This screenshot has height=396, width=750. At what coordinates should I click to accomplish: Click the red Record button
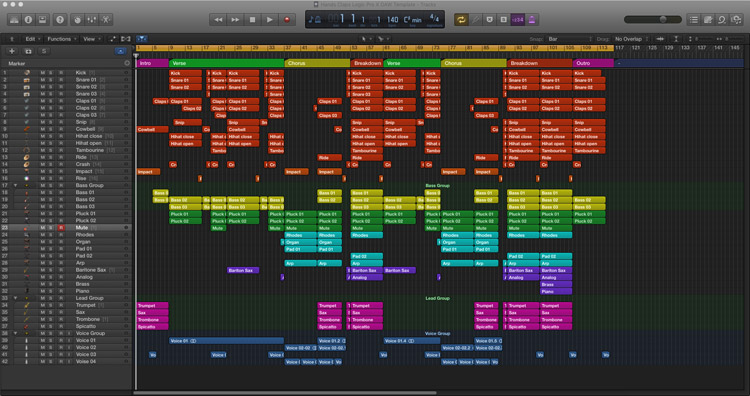click(x=287, y=20)
